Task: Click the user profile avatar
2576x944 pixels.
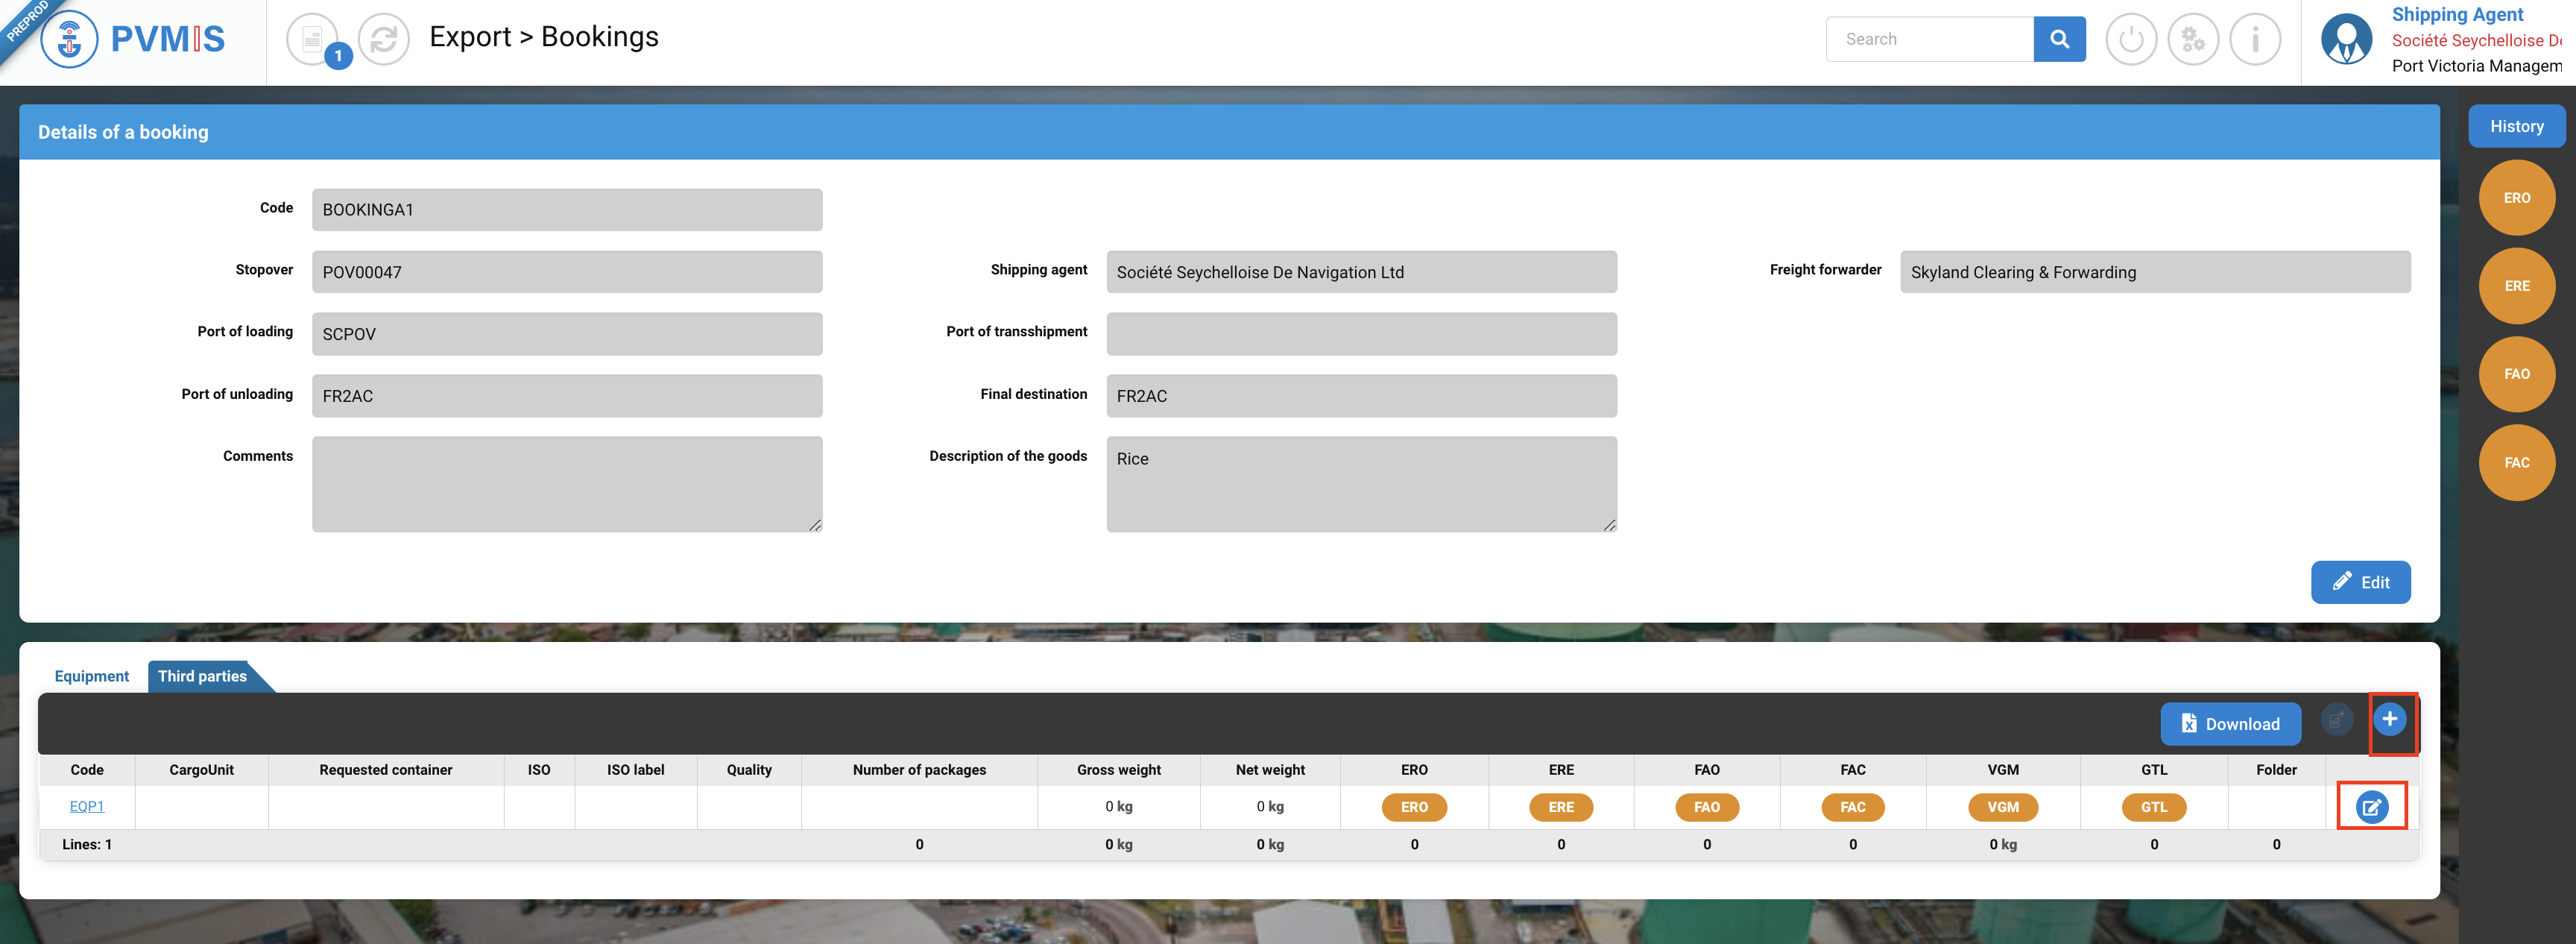Action: (2346, 40)
